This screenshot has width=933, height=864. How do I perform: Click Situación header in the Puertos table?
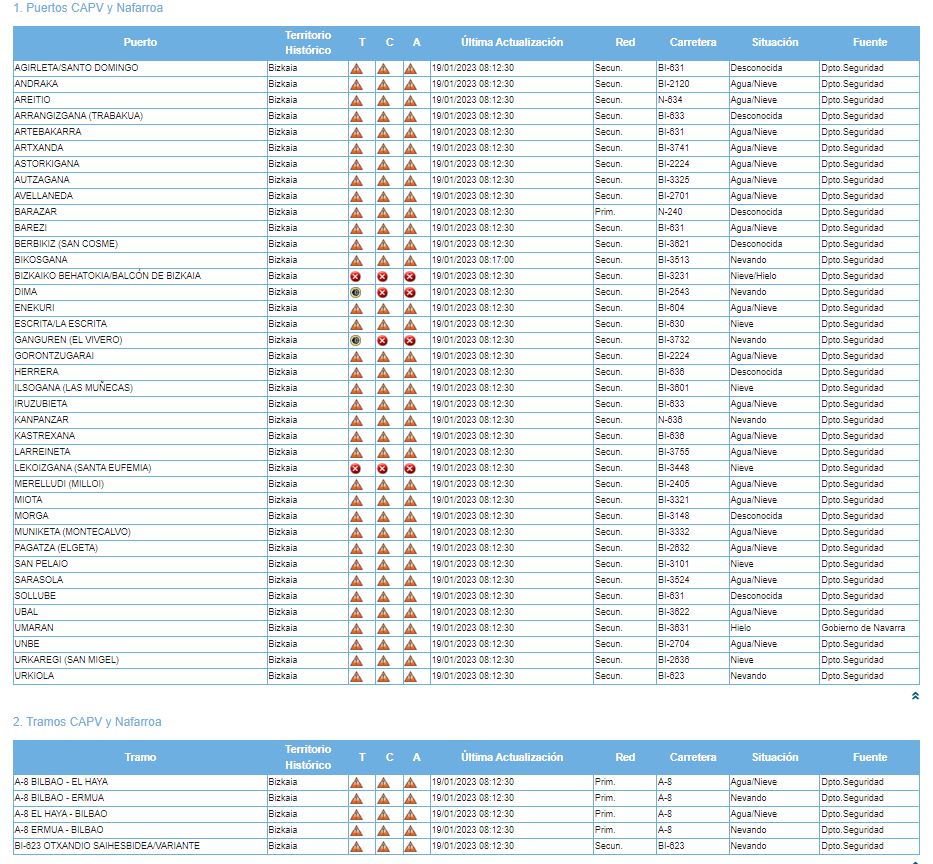tap(775, 43)
